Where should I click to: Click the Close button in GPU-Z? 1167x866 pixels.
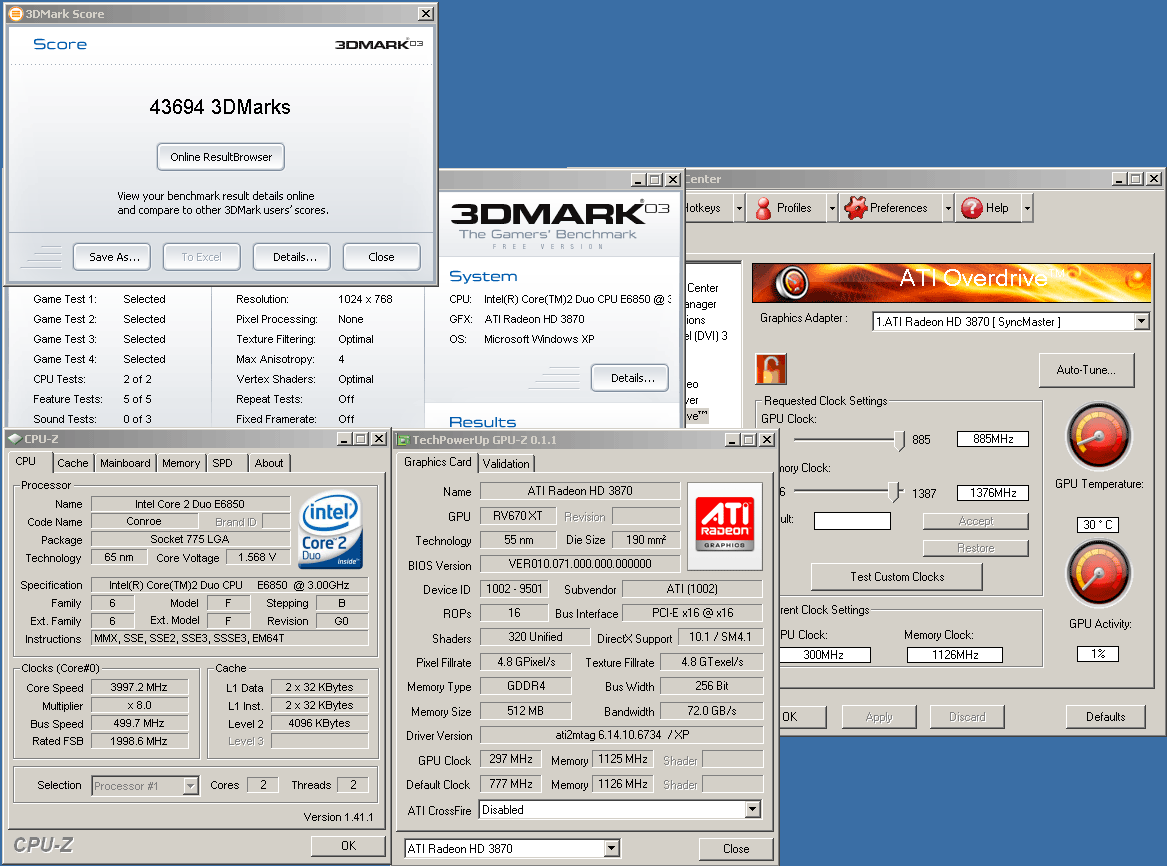pyautogui.click(x=736, y=849)
